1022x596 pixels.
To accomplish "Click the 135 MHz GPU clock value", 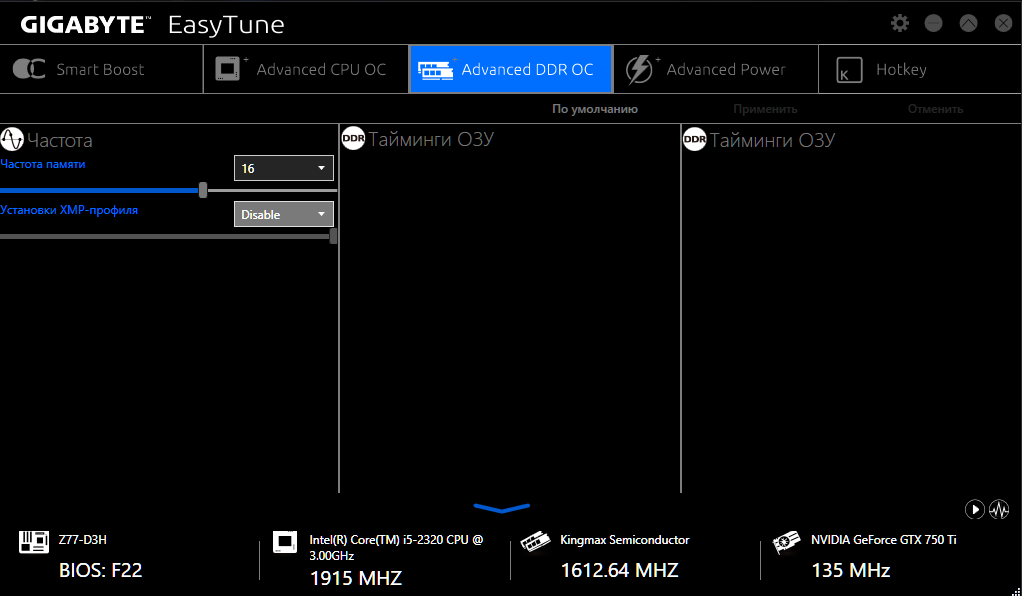I will click(x=851, y=570).
